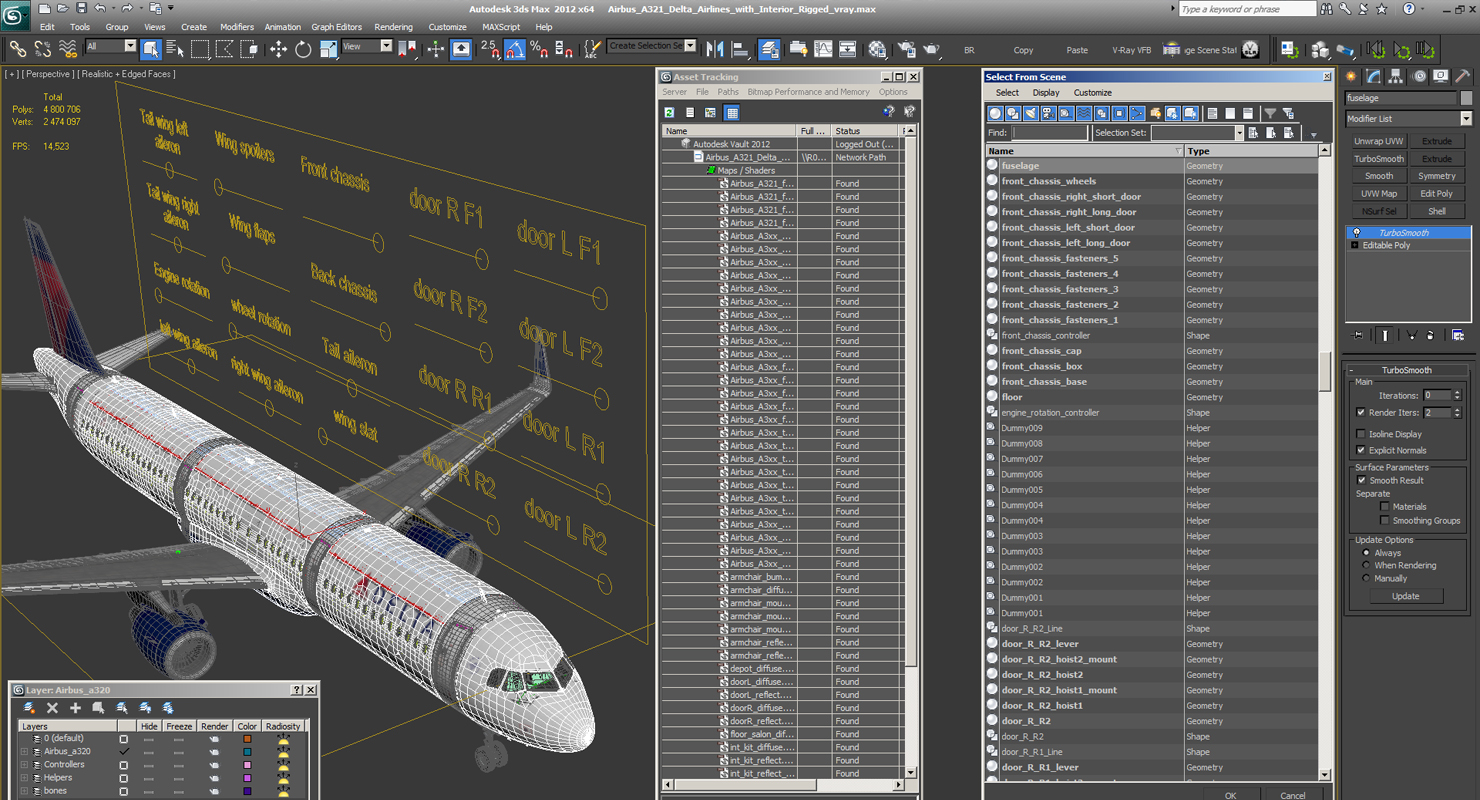This screenshot has width=1480, height=800.
Task: Open the Hierarchy command panel tab
Action: coord(1396,76)
